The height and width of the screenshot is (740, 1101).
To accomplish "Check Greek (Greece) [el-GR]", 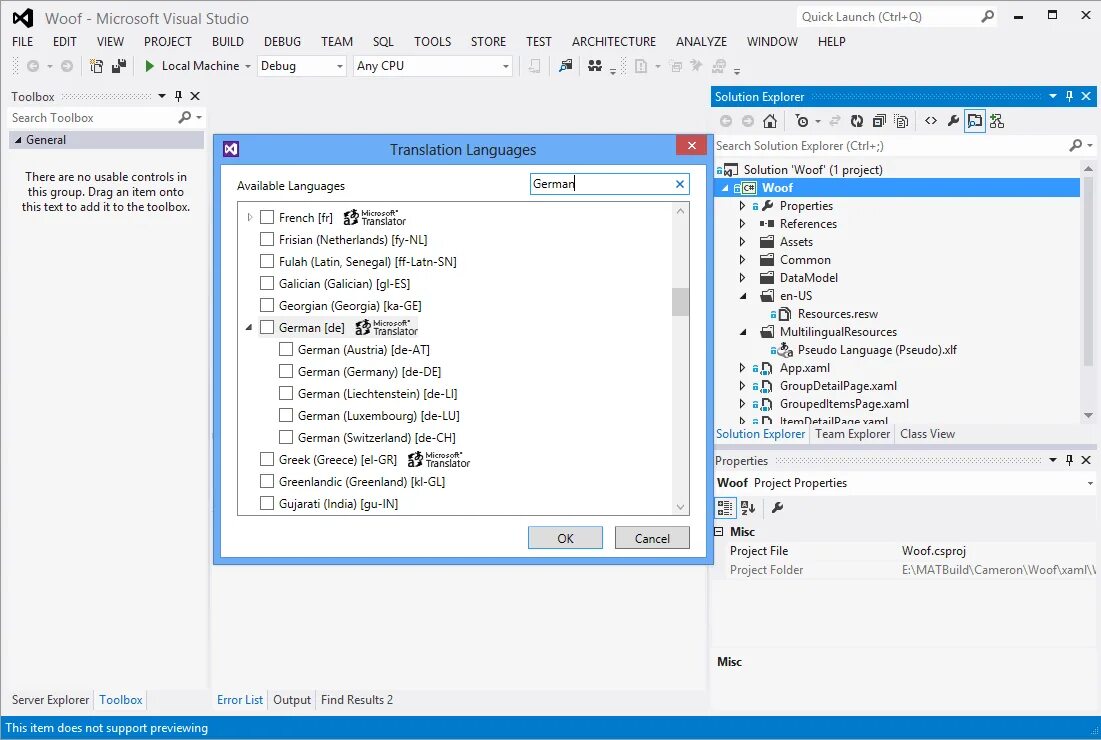I will 267,458.
